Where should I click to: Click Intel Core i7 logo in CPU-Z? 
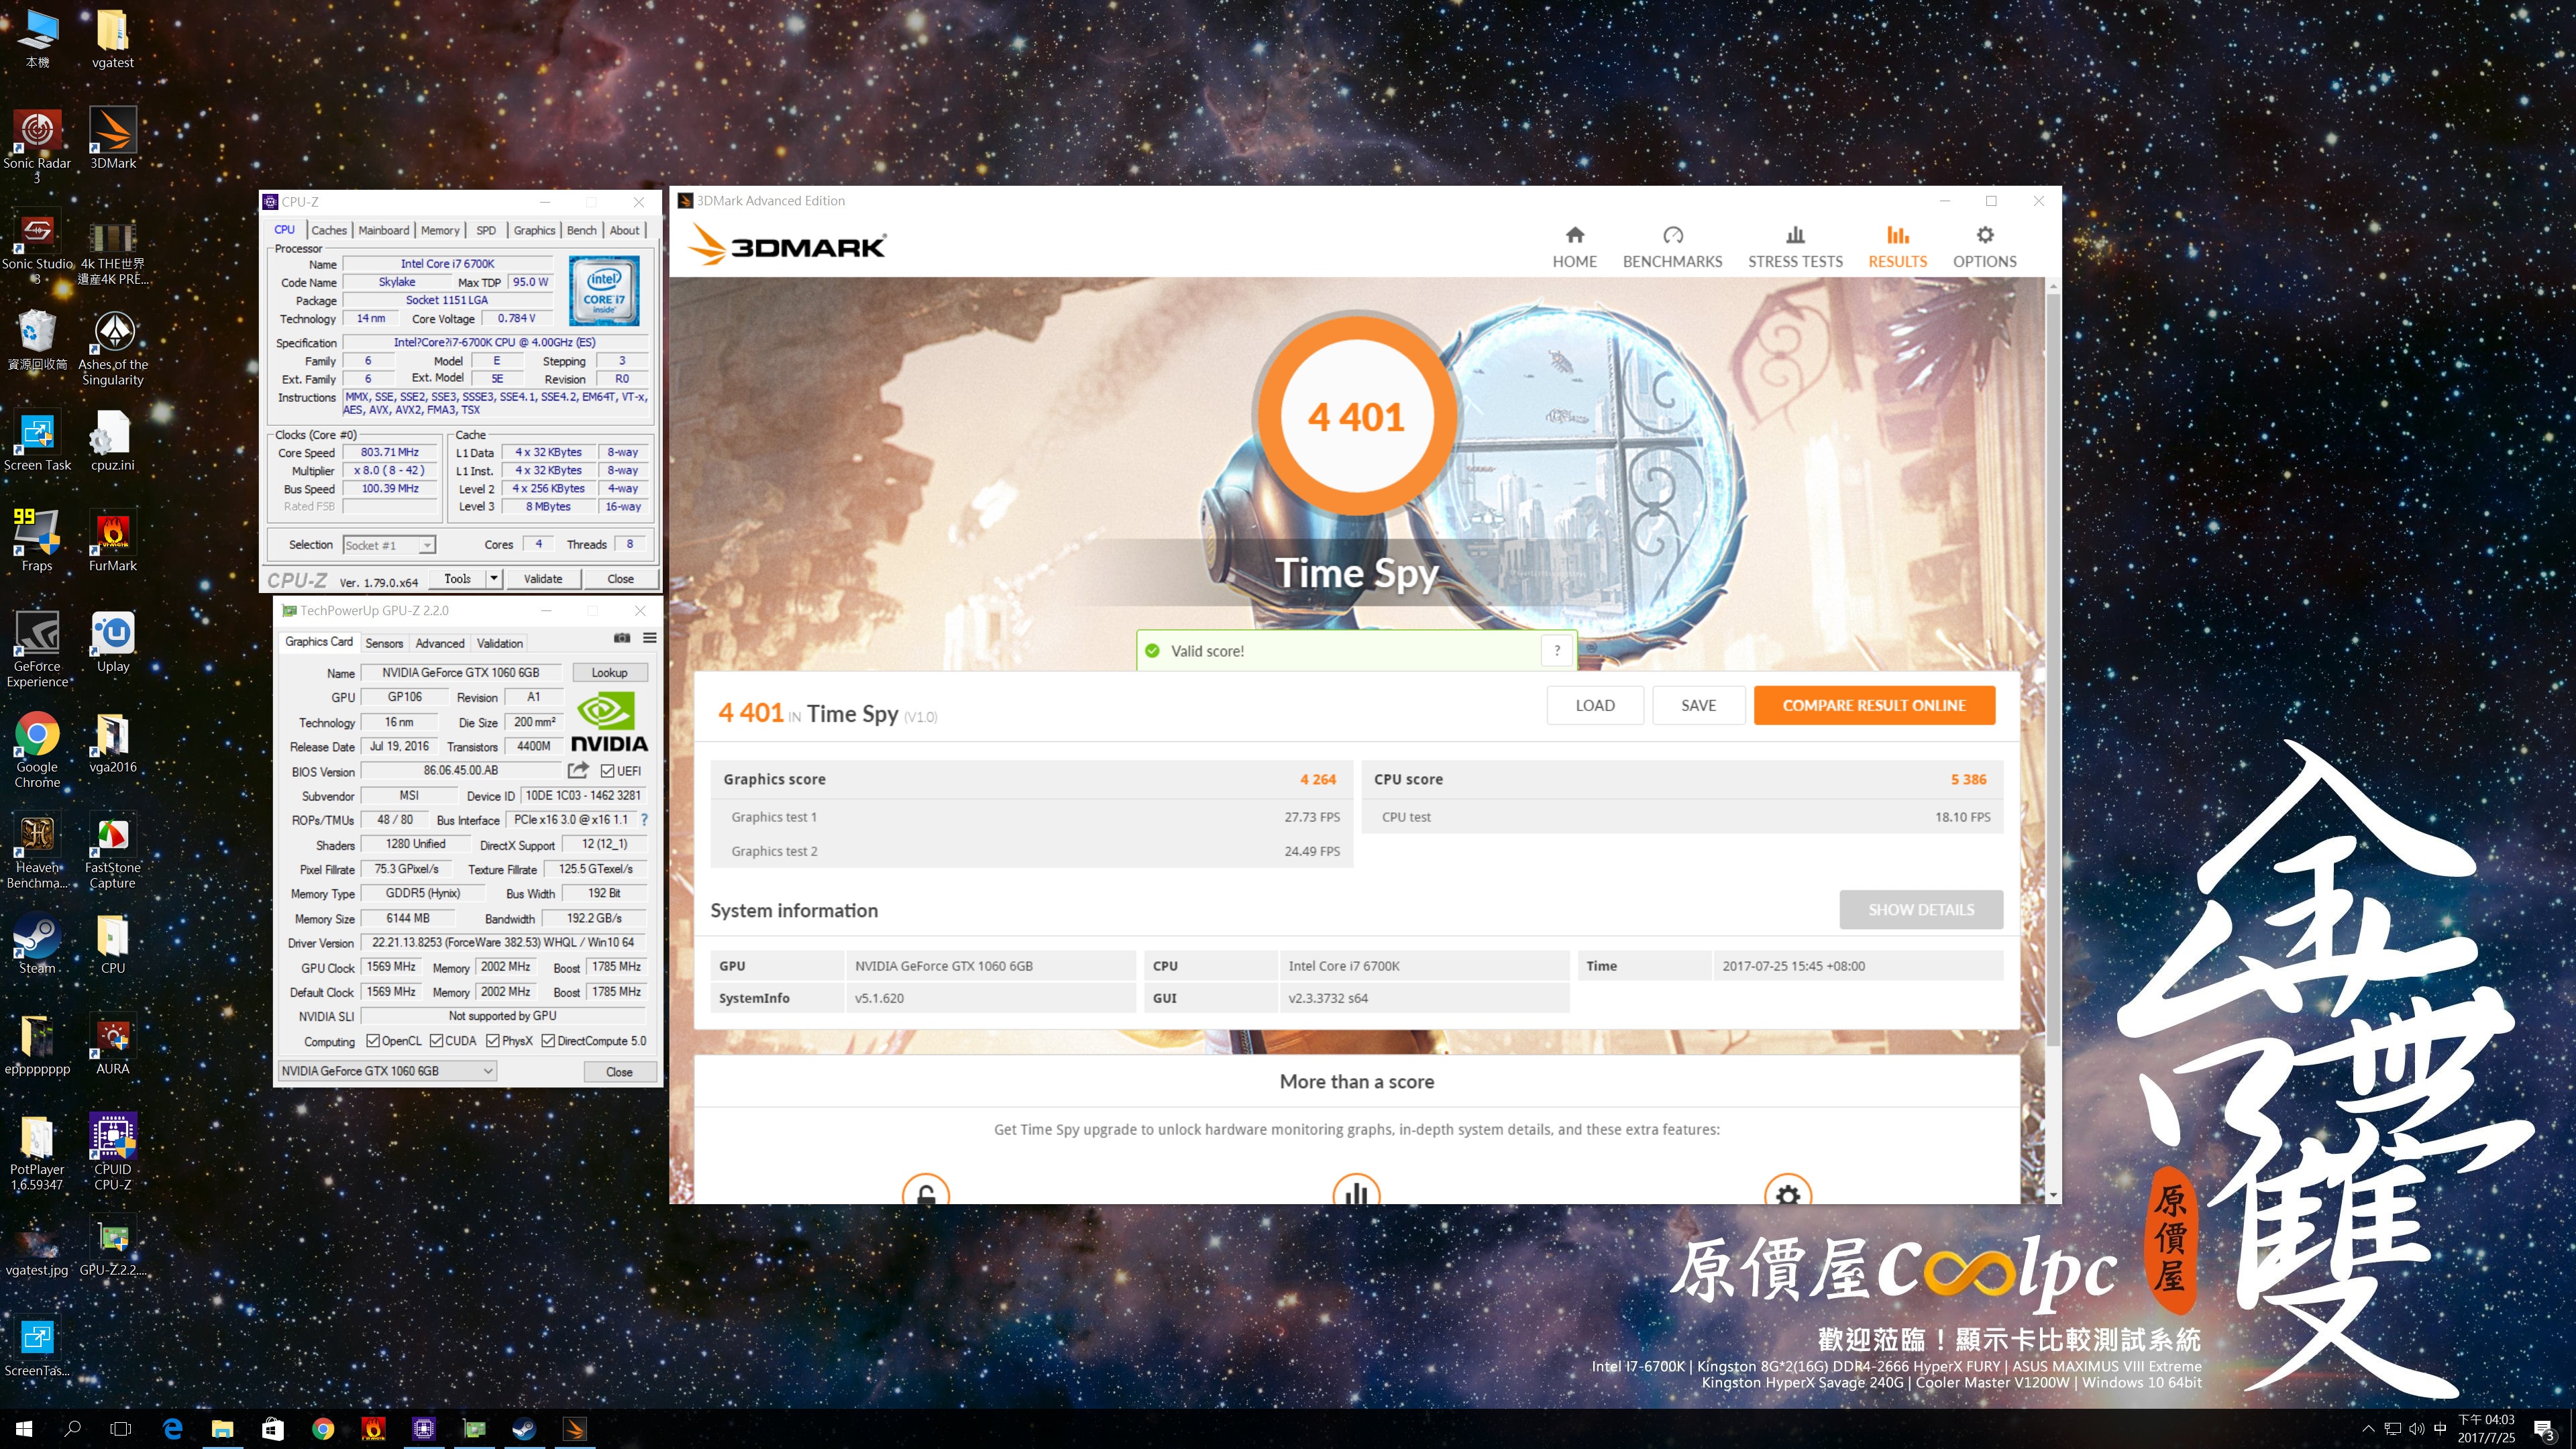[x=604, y=290]
